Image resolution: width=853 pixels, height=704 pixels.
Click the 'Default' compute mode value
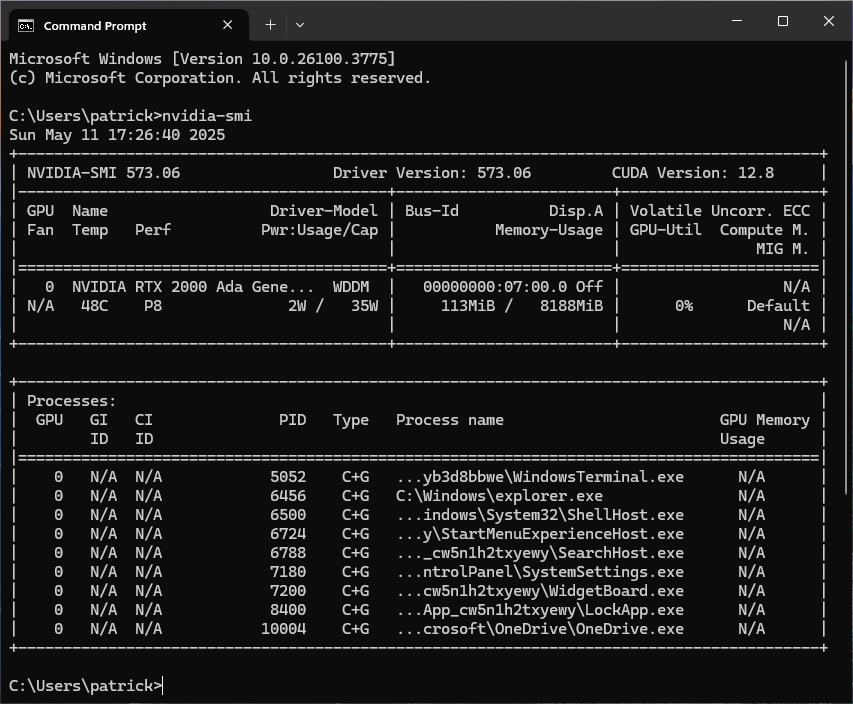coord(778,306)
